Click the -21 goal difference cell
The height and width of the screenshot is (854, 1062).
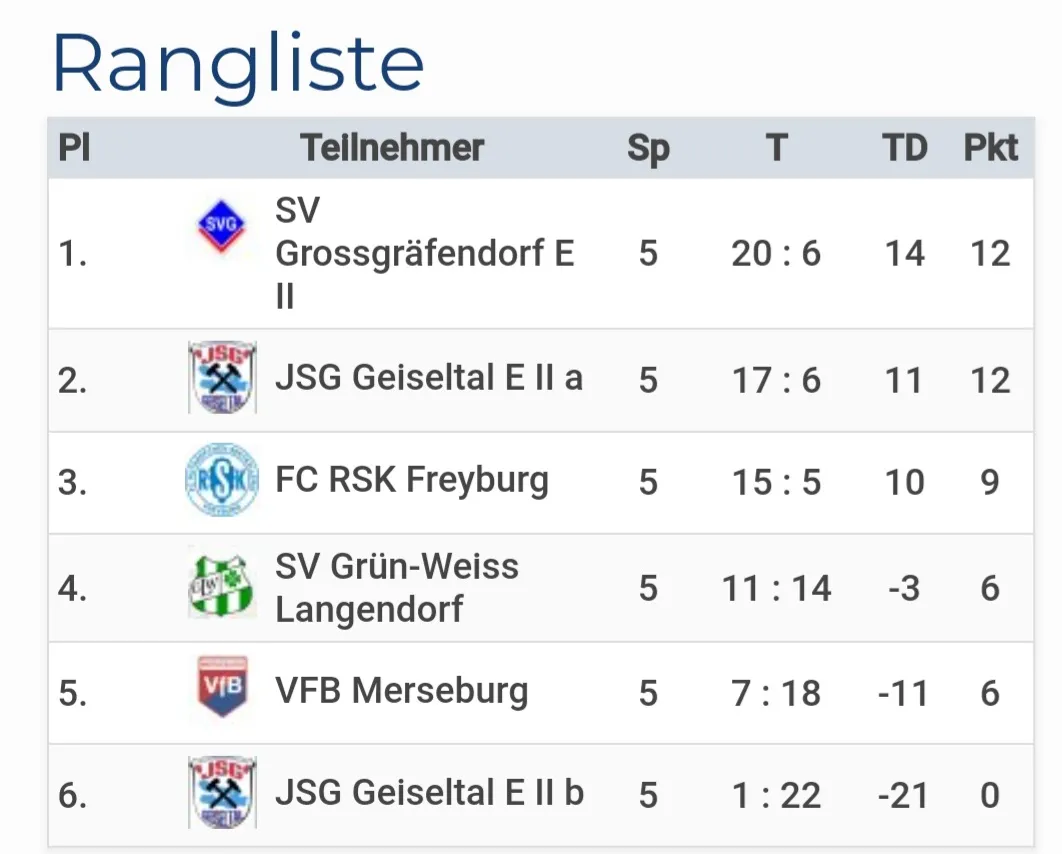pyautogui.click(x=904, y=796)
